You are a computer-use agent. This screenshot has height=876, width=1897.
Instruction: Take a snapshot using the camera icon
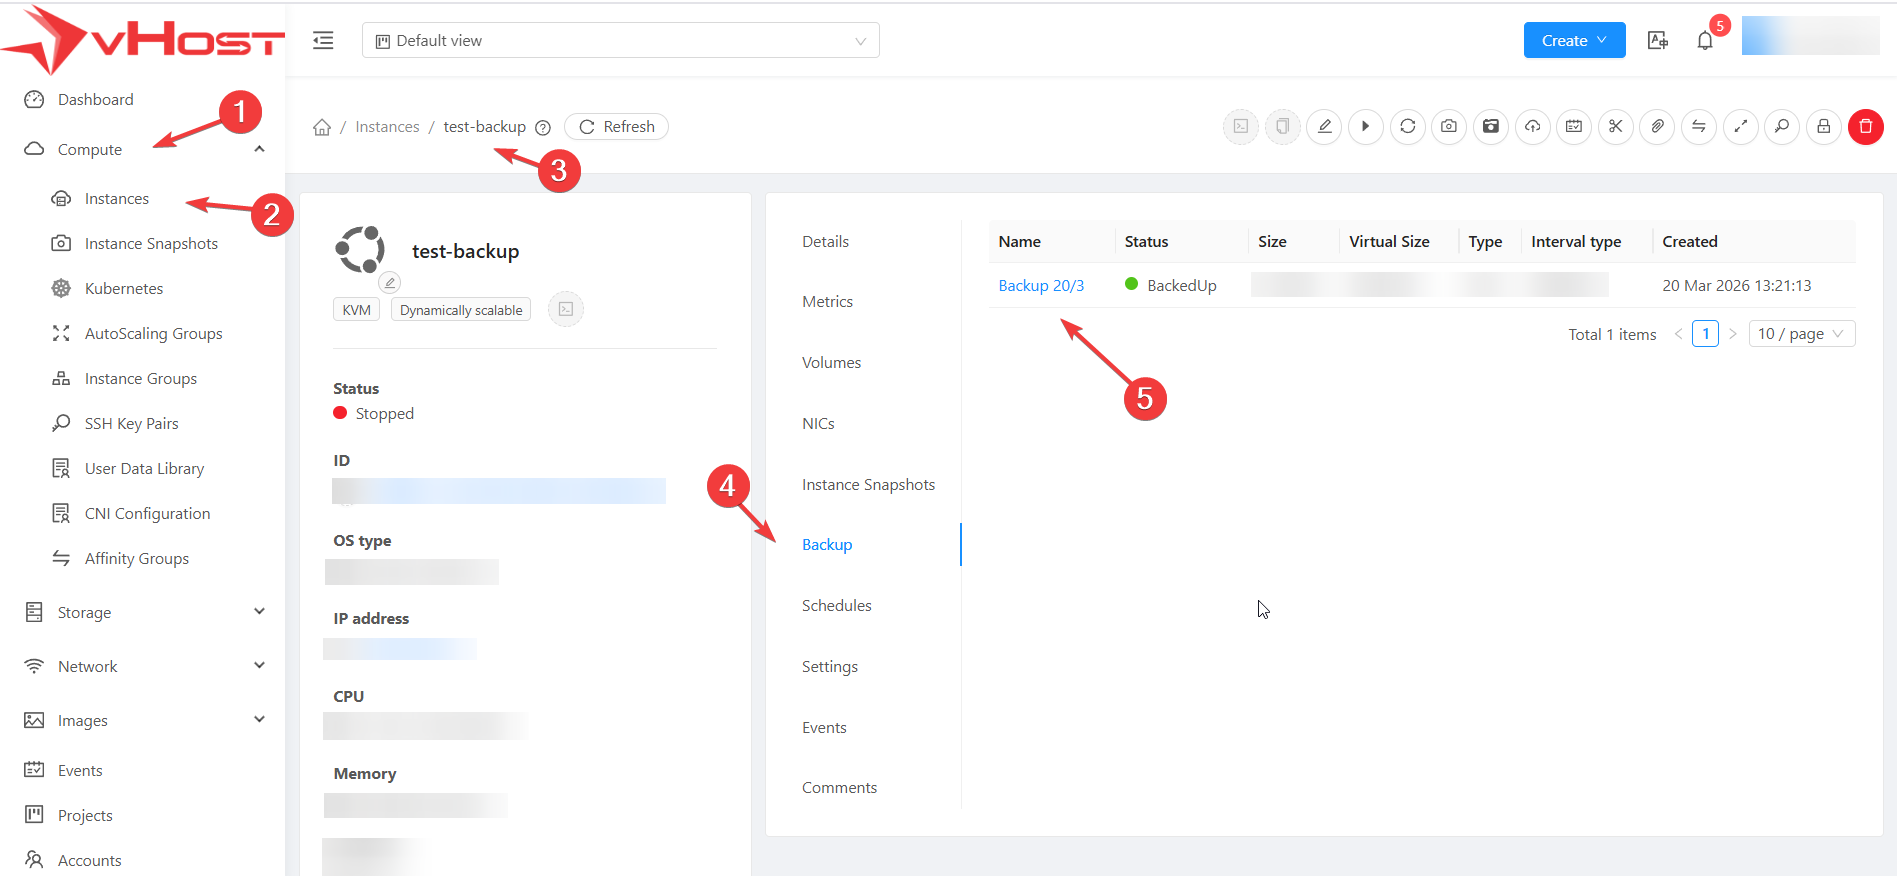point(1449,127)
